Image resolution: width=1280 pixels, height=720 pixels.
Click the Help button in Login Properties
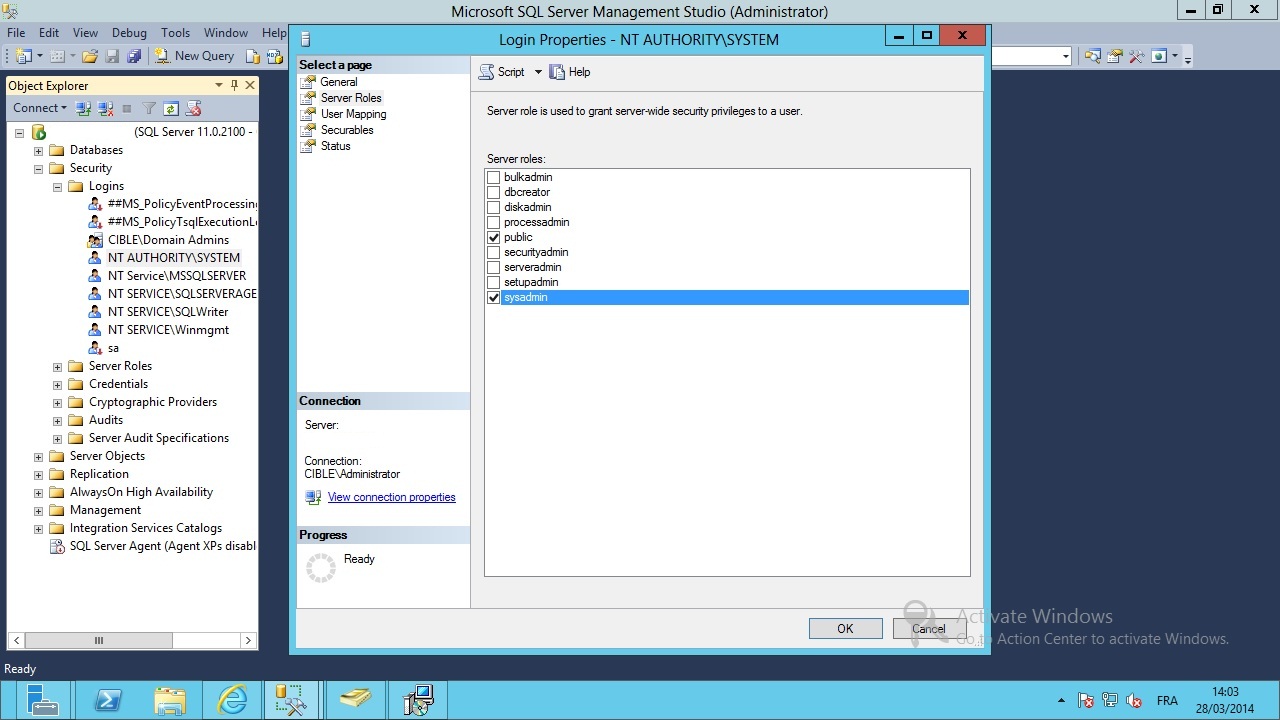tap(570, 72)
